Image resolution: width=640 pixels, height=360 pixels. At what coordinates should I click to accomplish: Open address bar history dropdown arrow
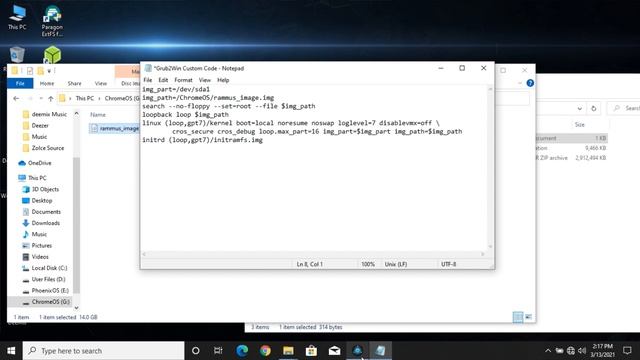coord(580,109)
